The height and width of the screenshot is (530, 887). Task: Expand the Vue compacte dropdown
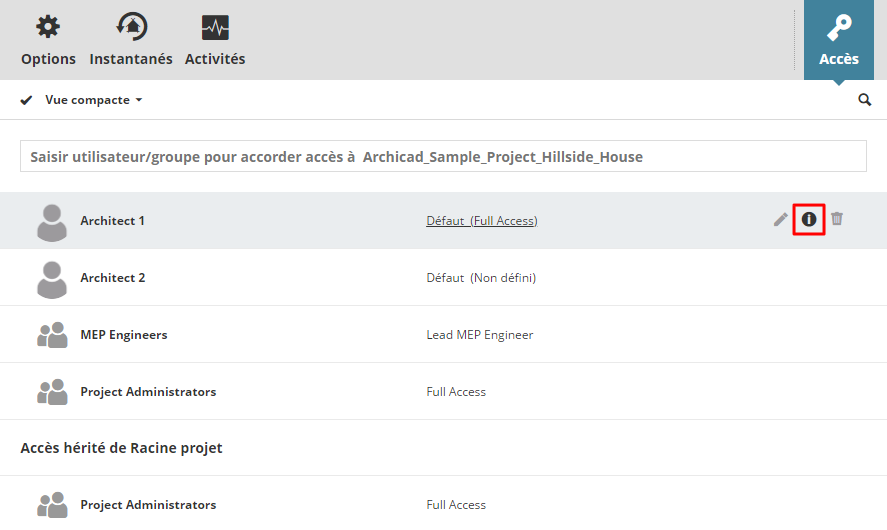94,100
